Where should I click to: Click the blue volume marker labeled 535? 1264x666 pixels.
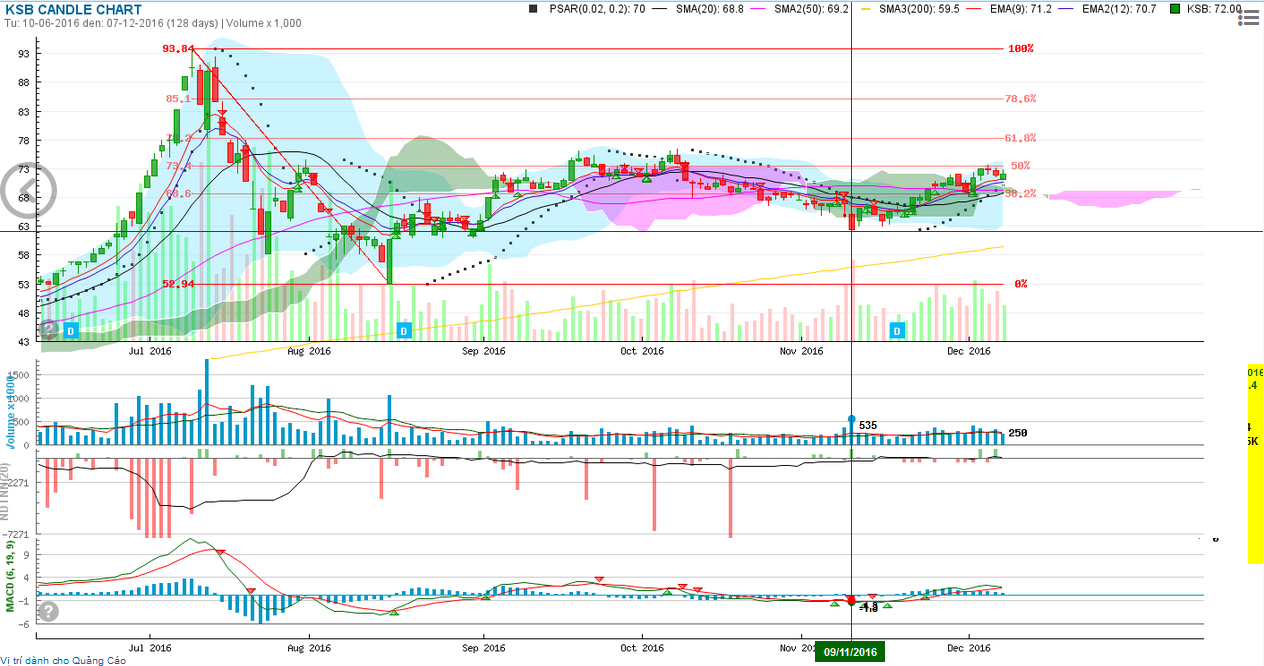(852, 419)
